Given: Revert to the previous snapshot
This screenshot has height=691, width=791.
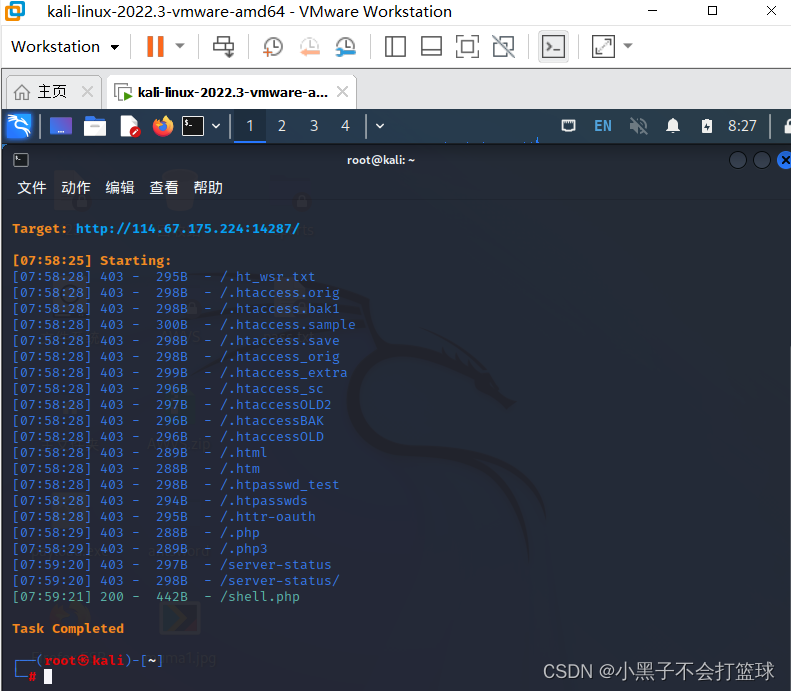Looking at the screenshot, I should [x=310, y=46].
